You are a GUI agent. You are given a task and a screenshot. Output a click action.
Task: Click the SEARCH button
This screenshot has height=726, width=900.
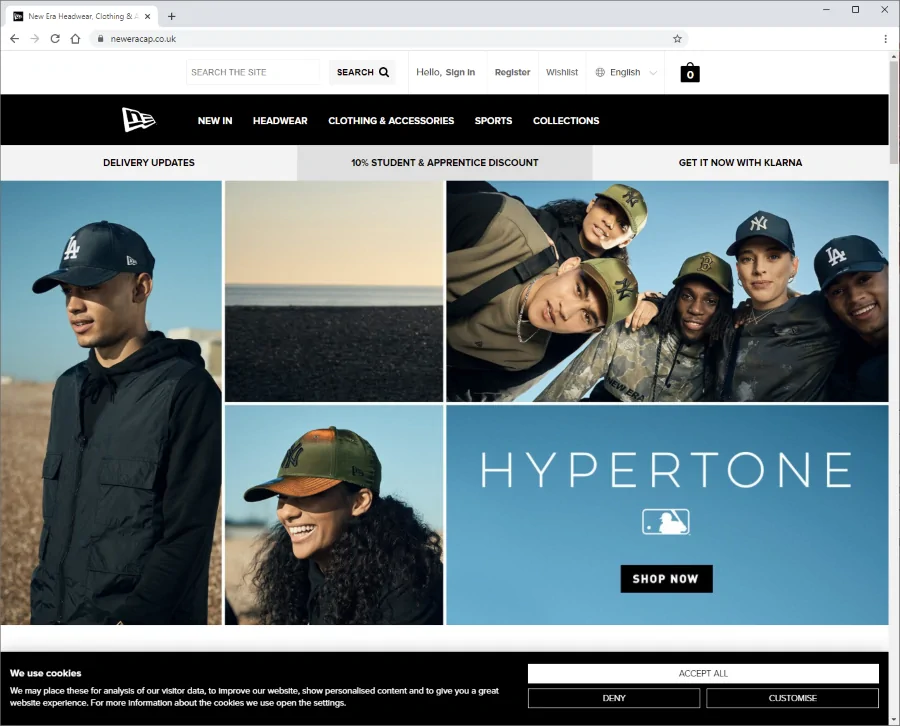tap(362, 72)
